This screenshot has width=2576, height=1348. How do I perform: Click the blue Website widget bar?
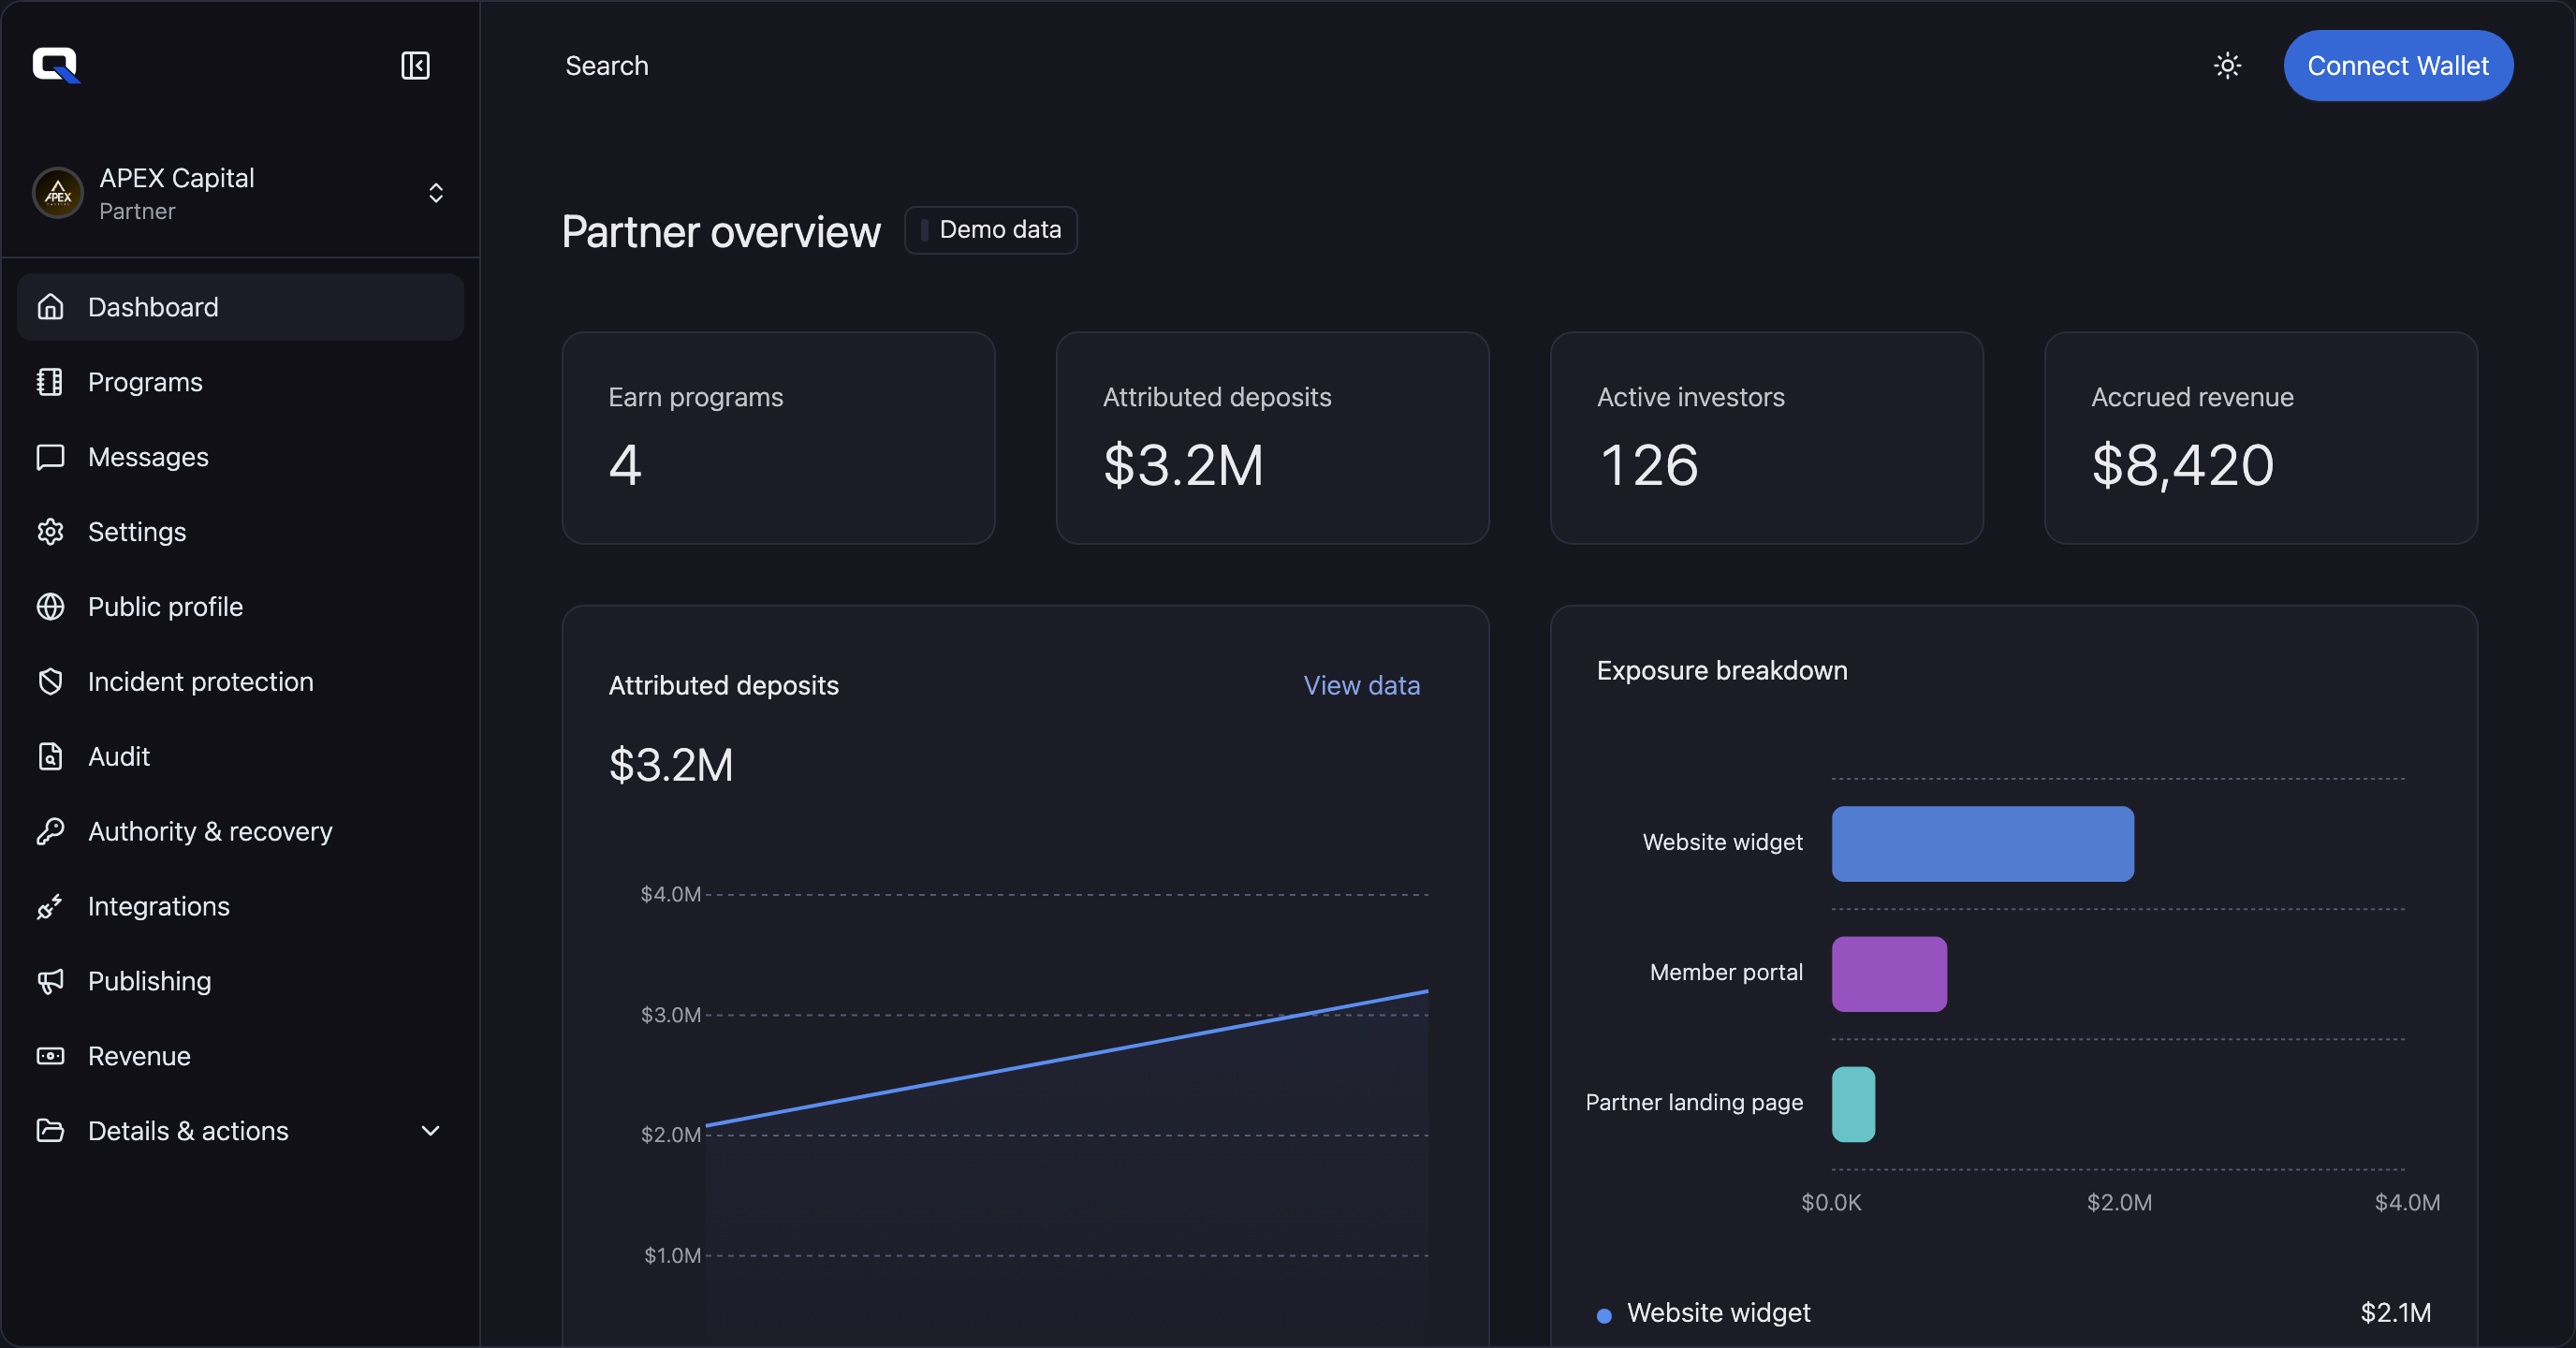[1982, 844]
